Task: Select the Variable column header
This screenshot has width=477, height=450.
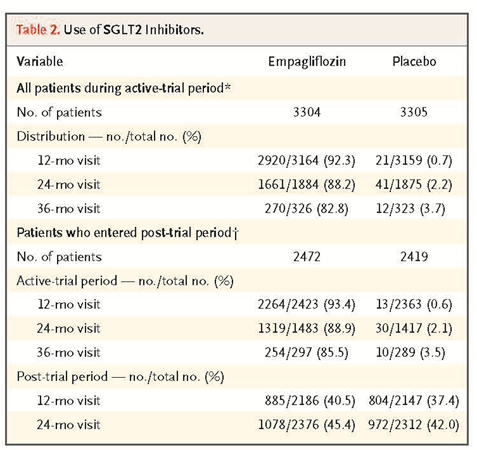Action: [40, 61]
